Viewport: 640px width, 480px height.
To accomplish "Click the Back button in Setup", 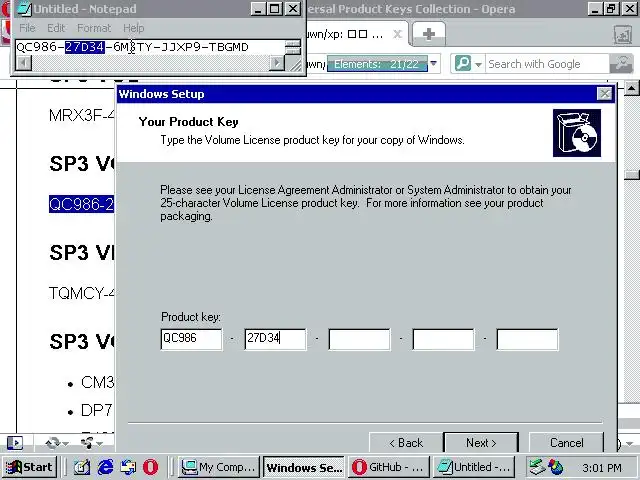I will click(x=406, y=442).
